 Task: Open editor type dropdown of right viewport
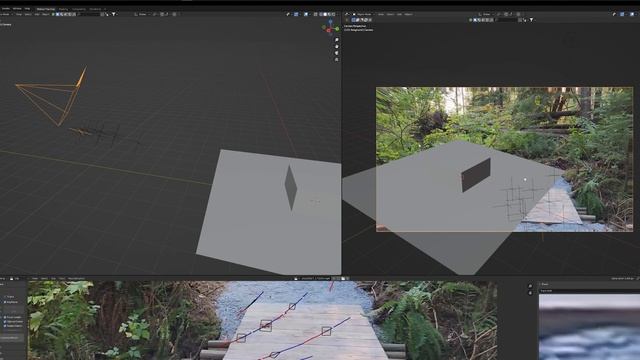click(x=347, y=14)
